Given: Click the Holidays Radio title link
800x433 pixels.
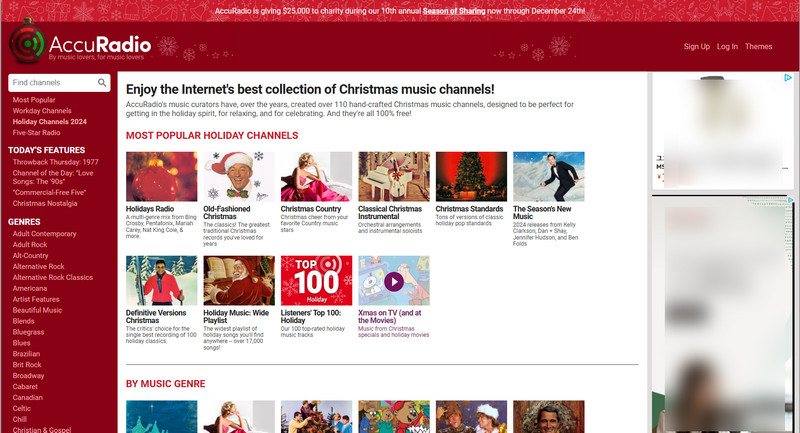Looking at the screenshot, I should coord(150,209).
